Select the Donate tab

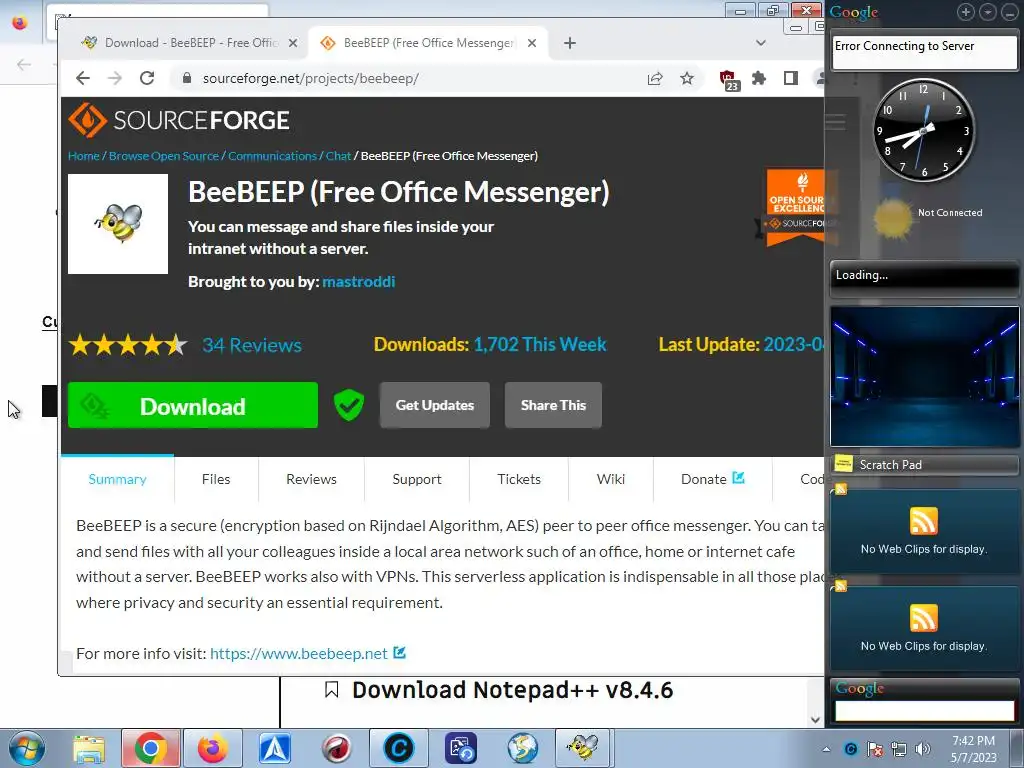(x=712, y=479)
